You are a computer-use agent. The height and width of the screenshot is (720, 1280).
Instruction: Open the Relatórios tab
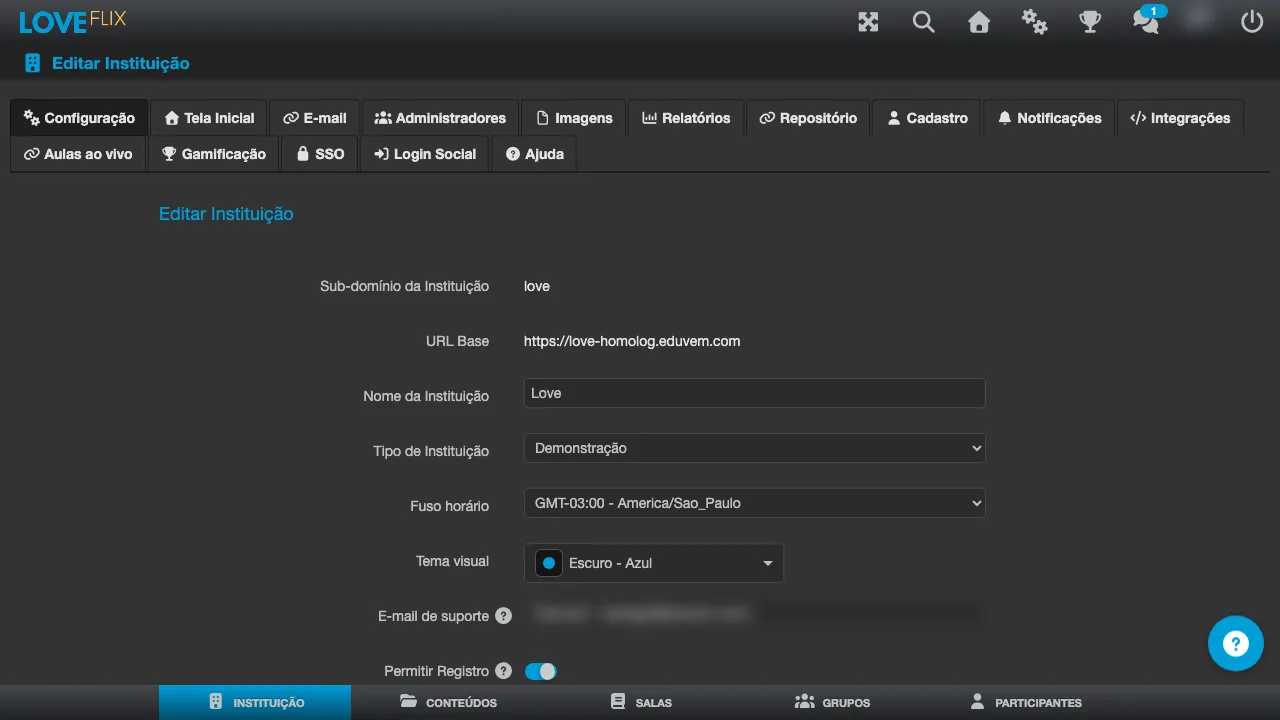(686, 118)
